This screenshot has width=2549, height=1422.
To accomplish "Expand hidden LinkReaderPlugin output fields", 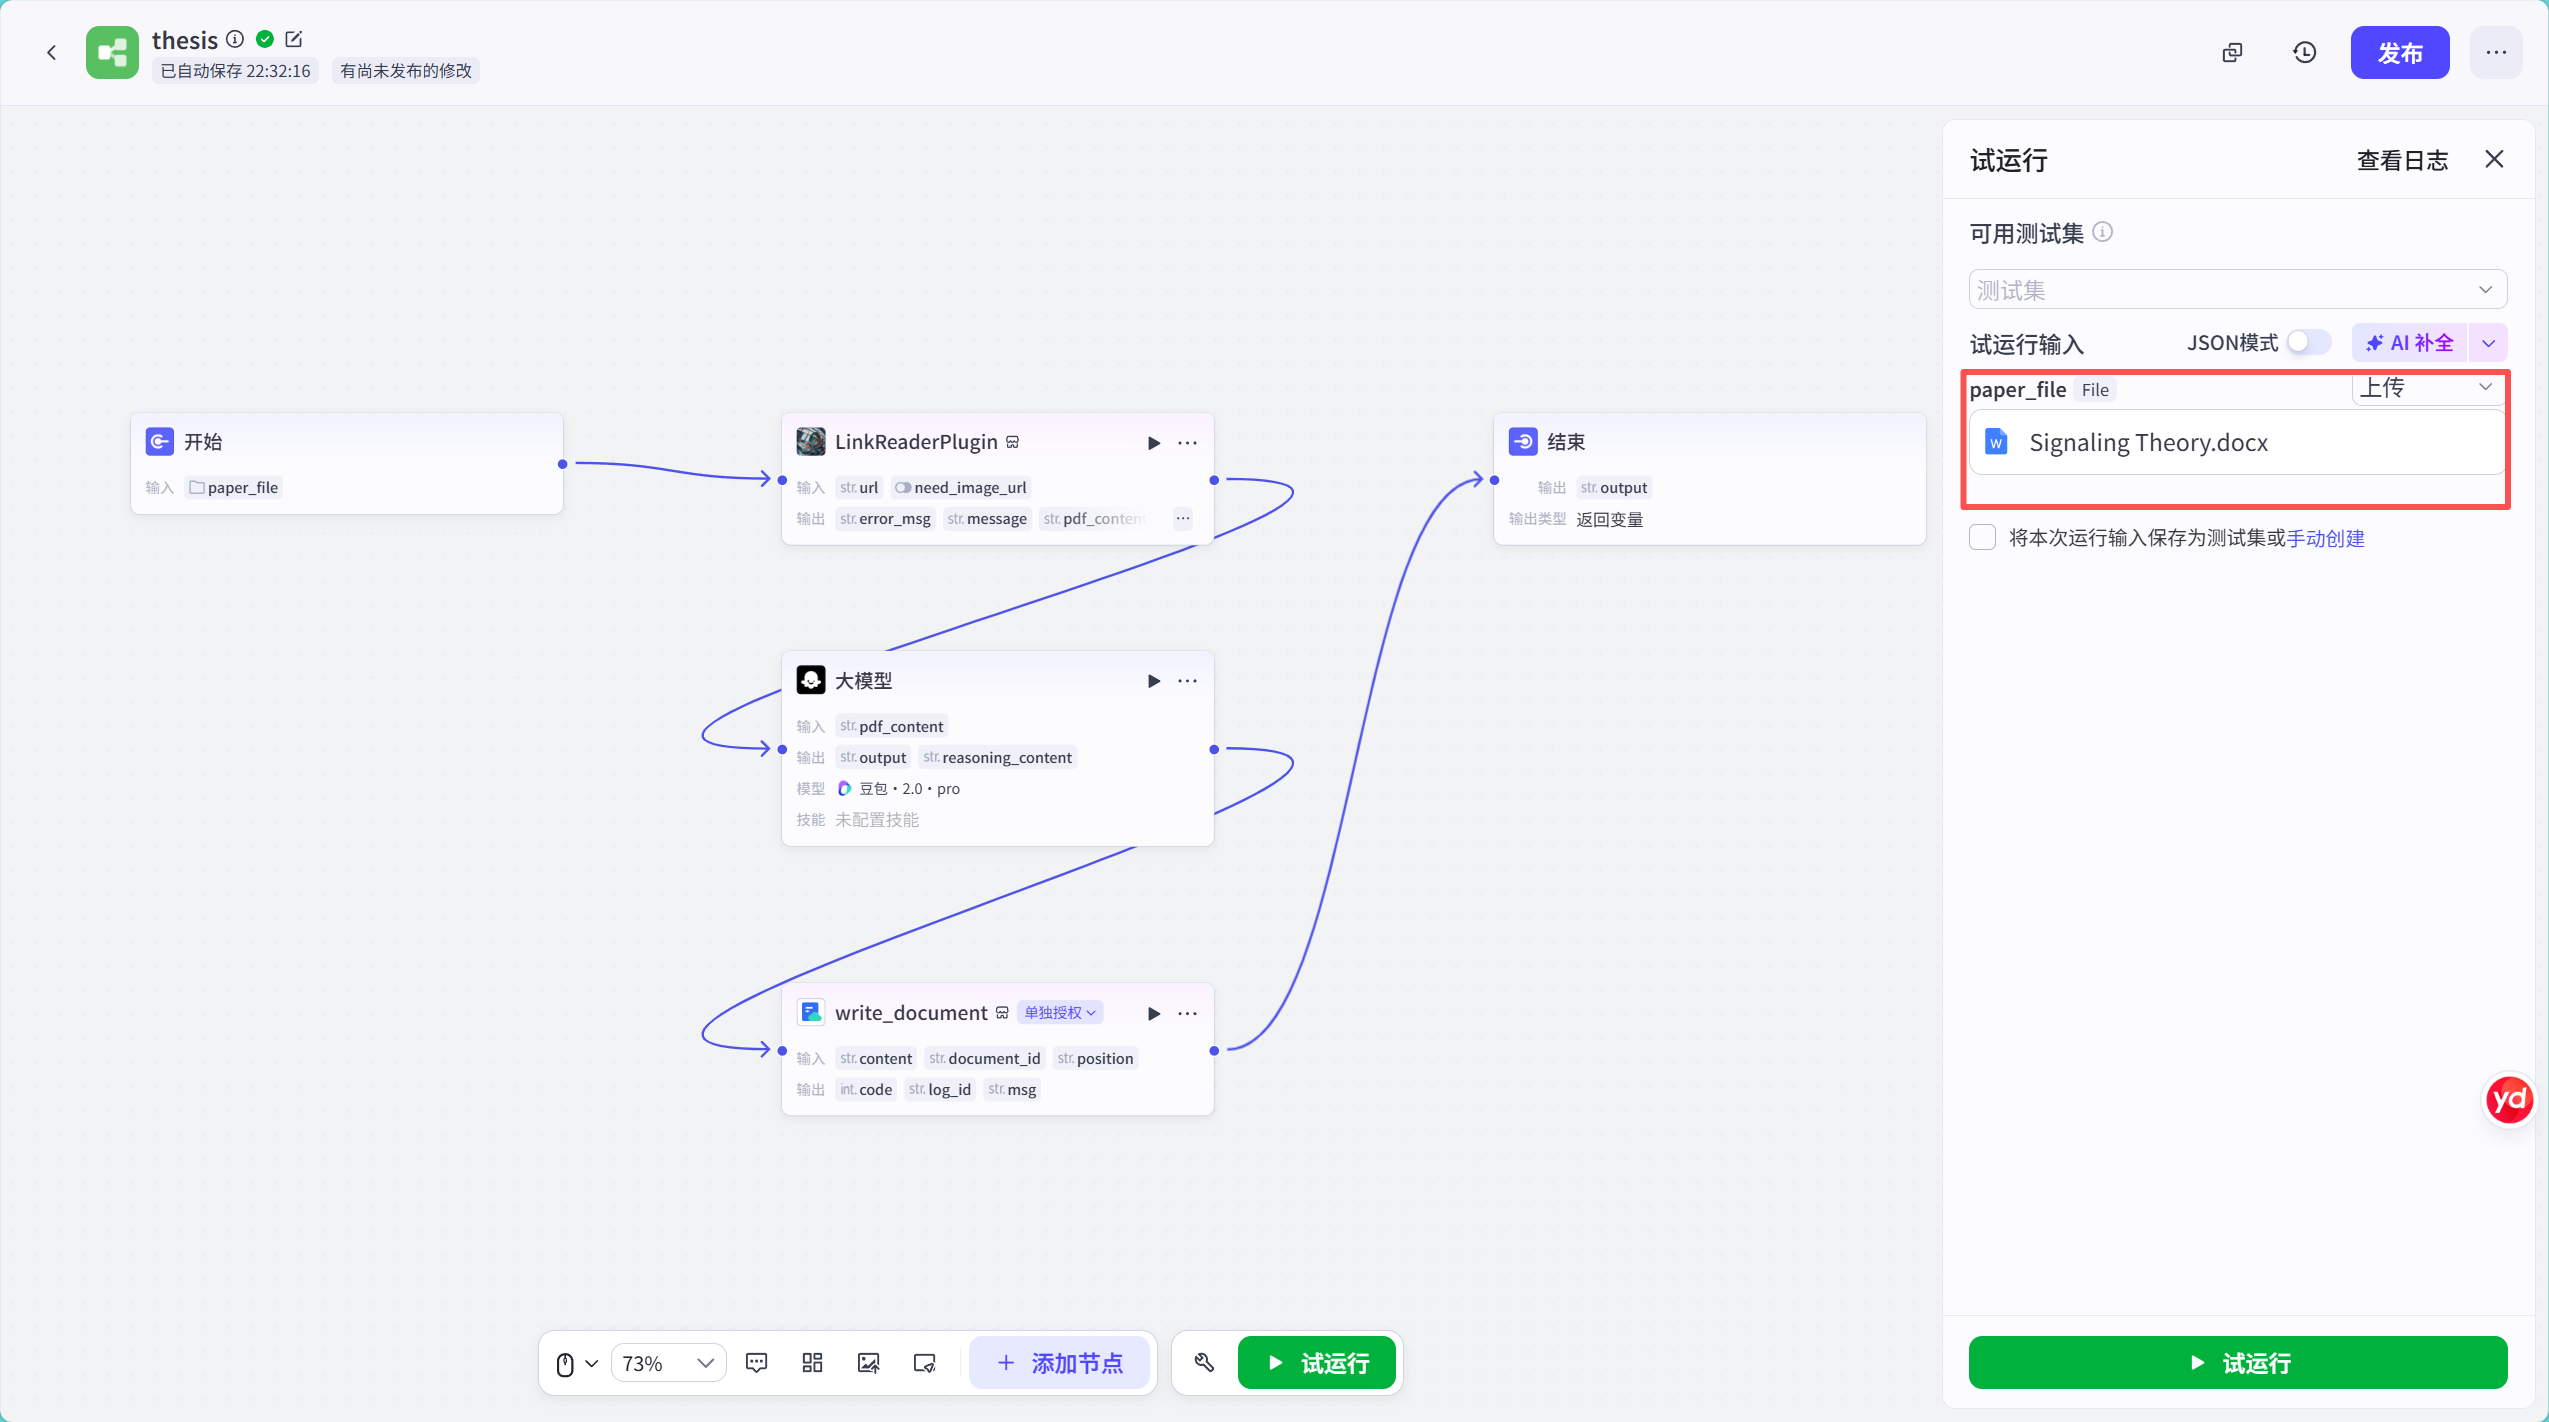I will (x=1182, y=518).
